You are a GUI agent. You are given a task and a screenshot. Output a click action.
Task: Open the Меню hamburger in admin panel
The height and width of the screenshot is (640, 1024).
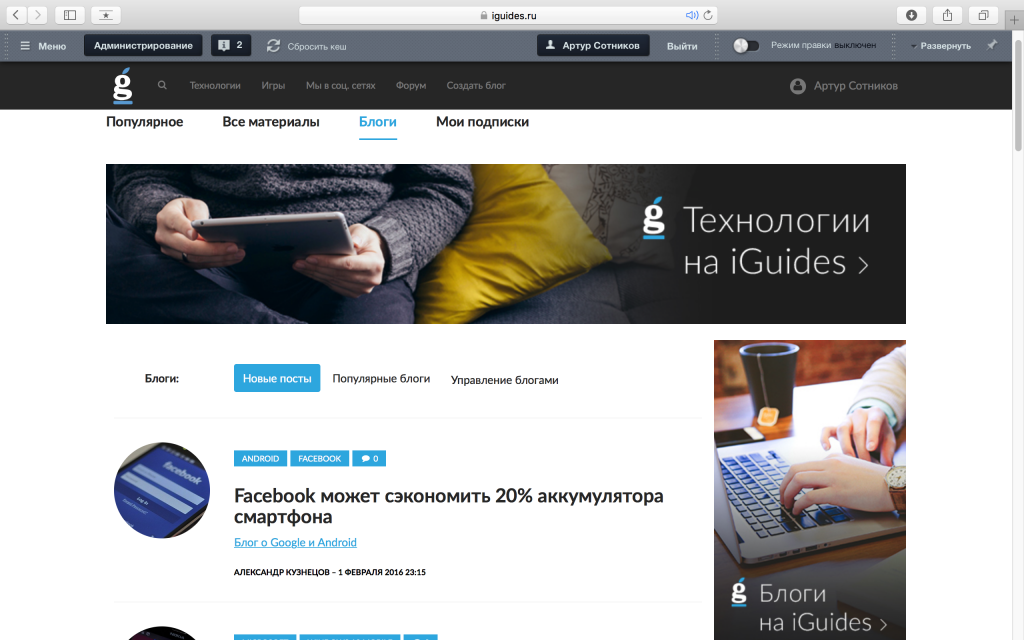[43, 46]
